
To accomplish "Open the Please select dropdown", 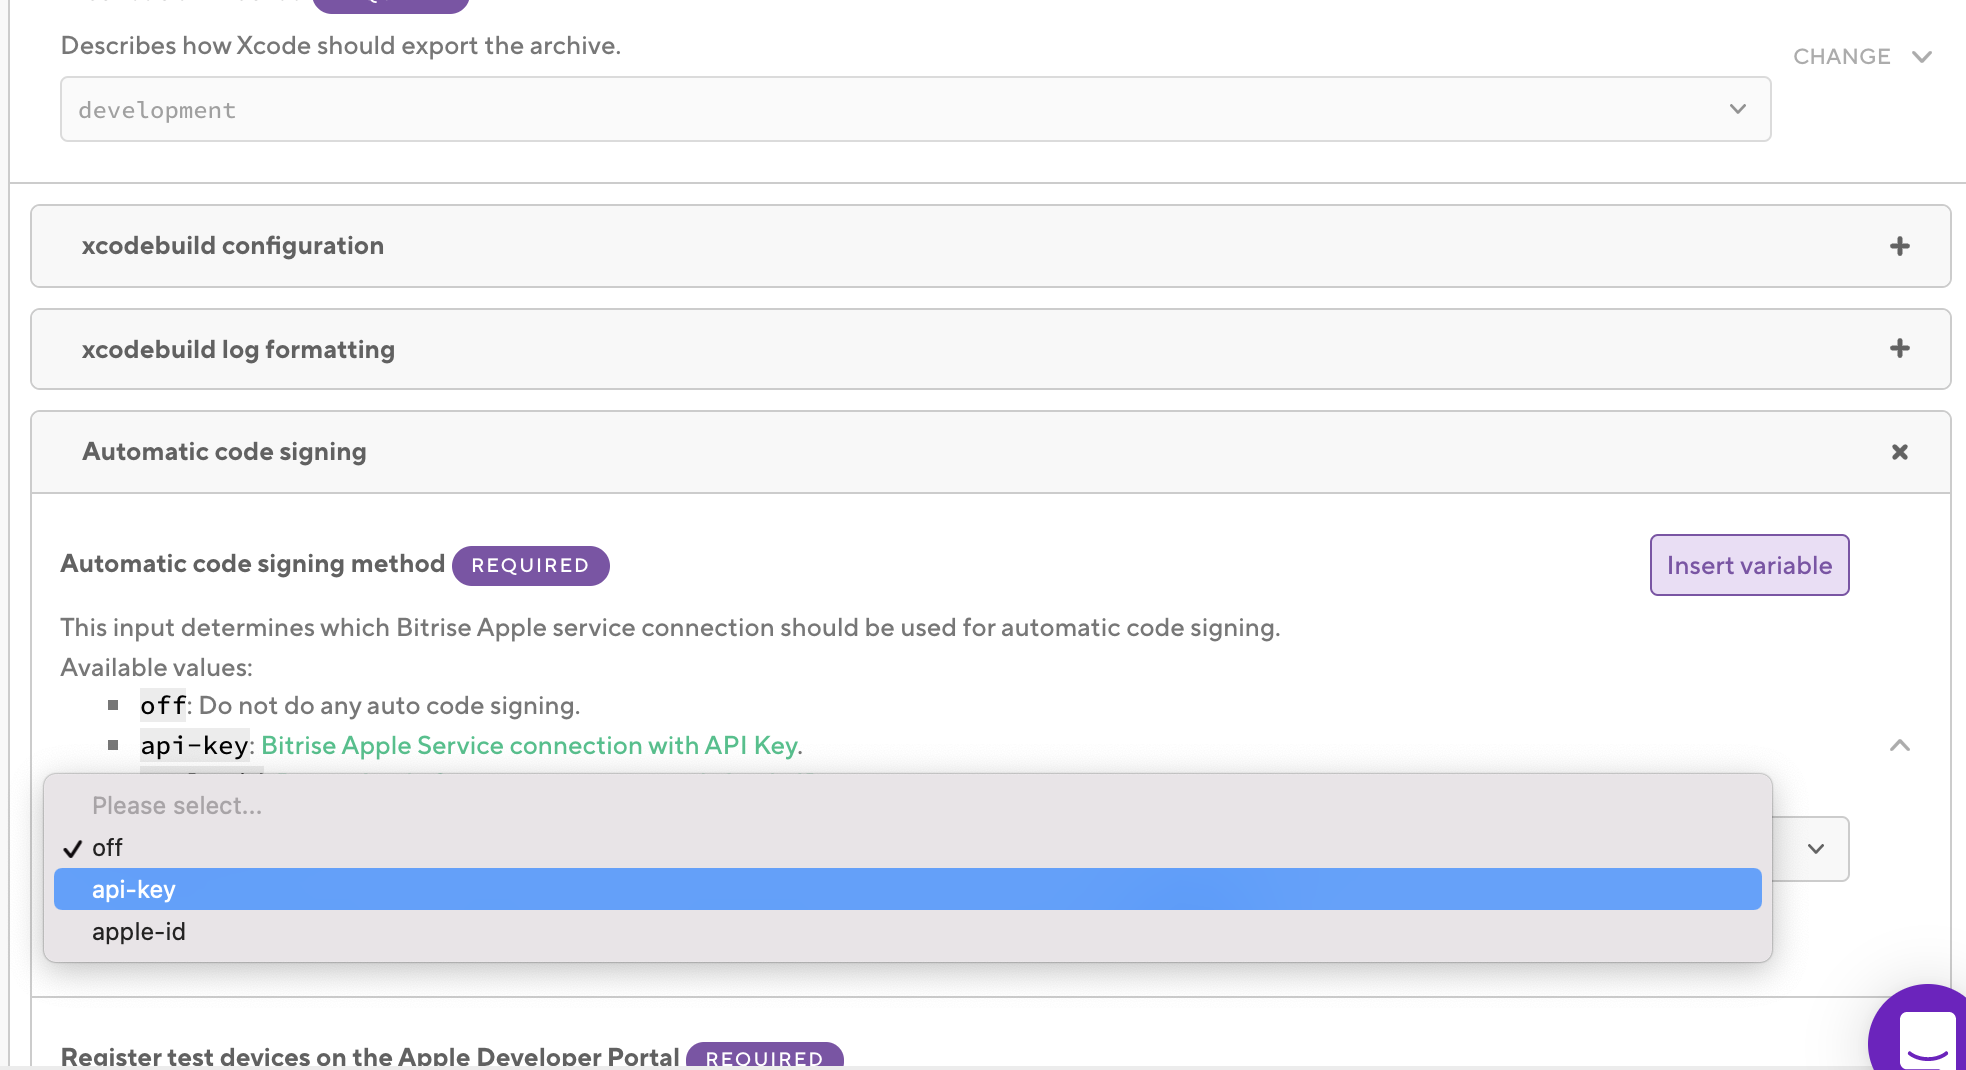I will click(176, 805).
